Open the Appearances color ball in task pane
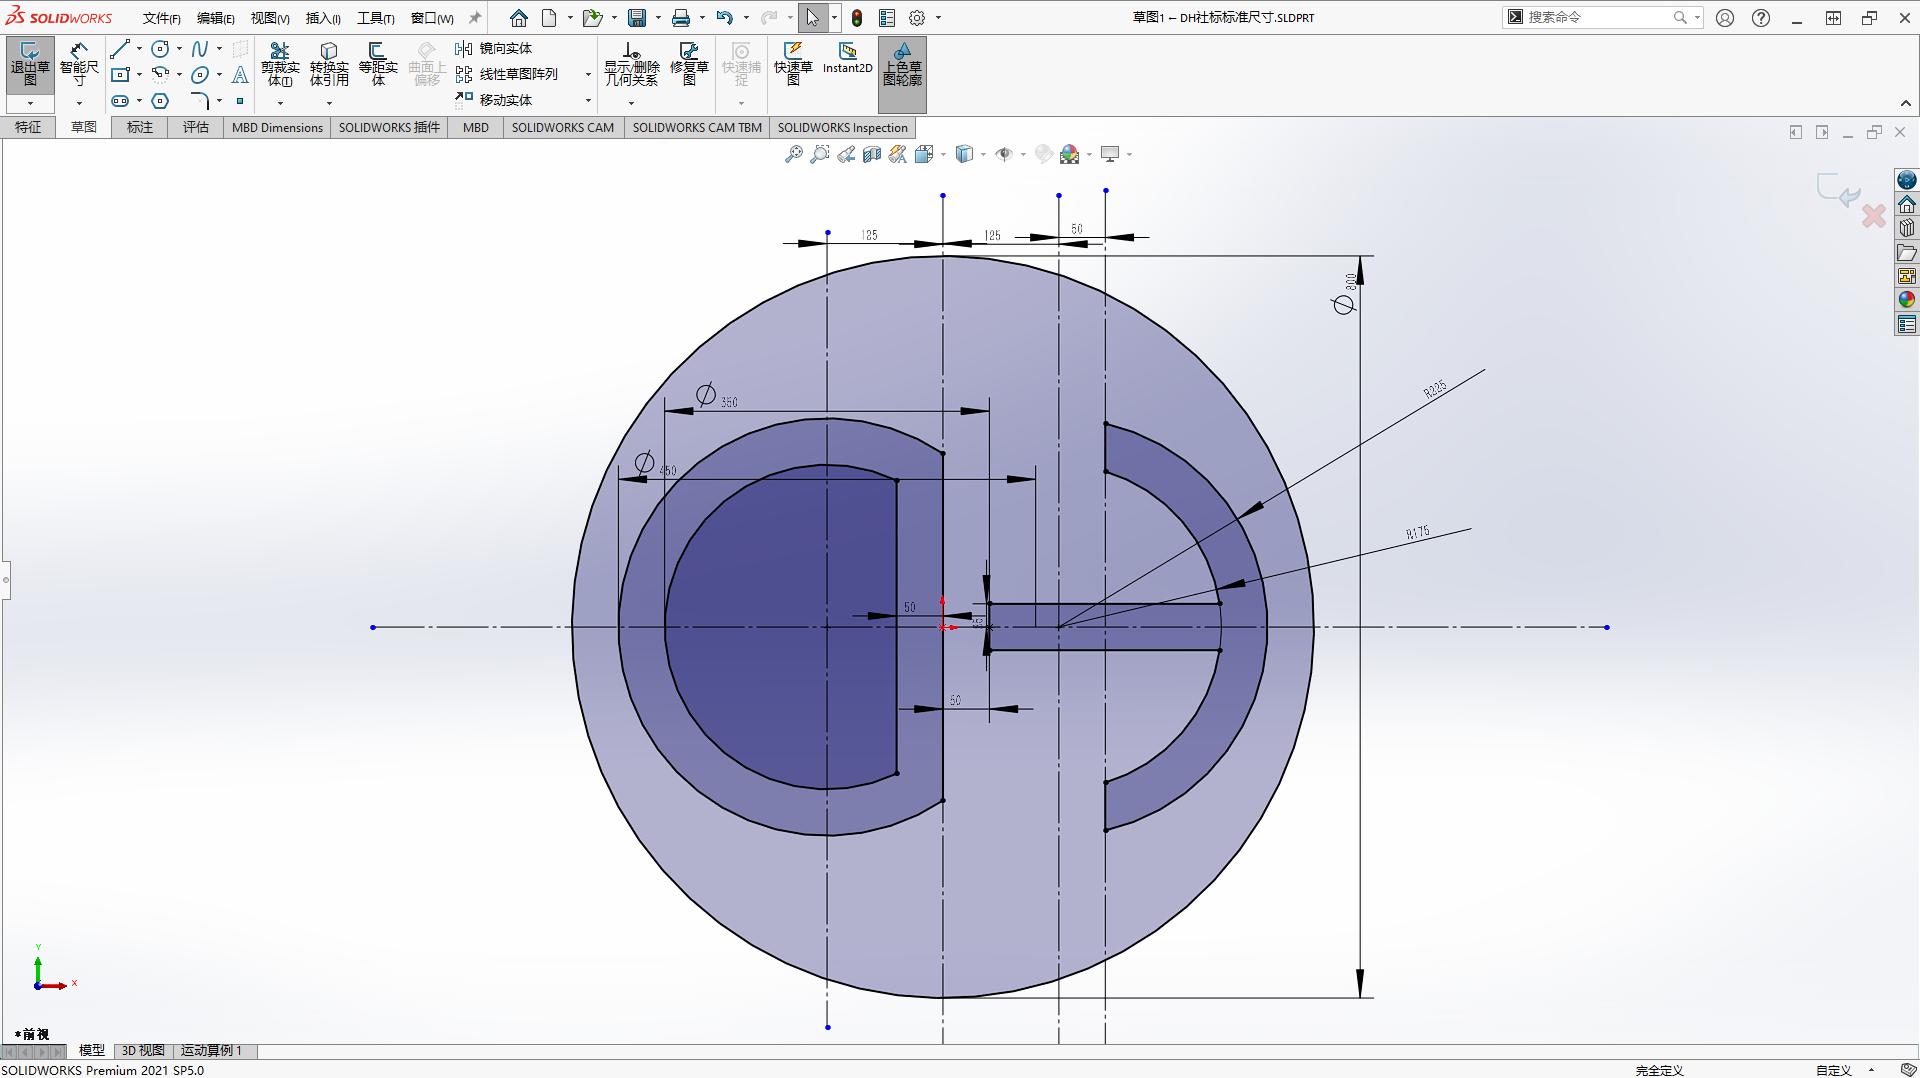Image resolution: width=1920 pixels, height=1078 pixels. (x=1907, y=300)
